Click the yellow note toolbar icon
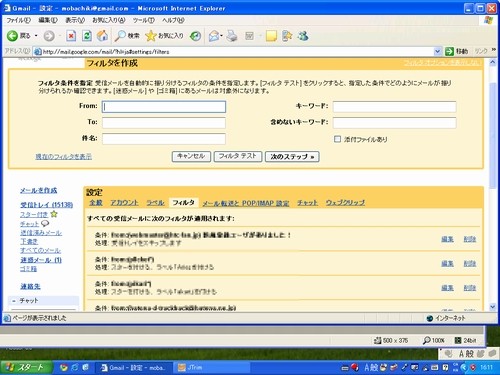 pos(271,36)
